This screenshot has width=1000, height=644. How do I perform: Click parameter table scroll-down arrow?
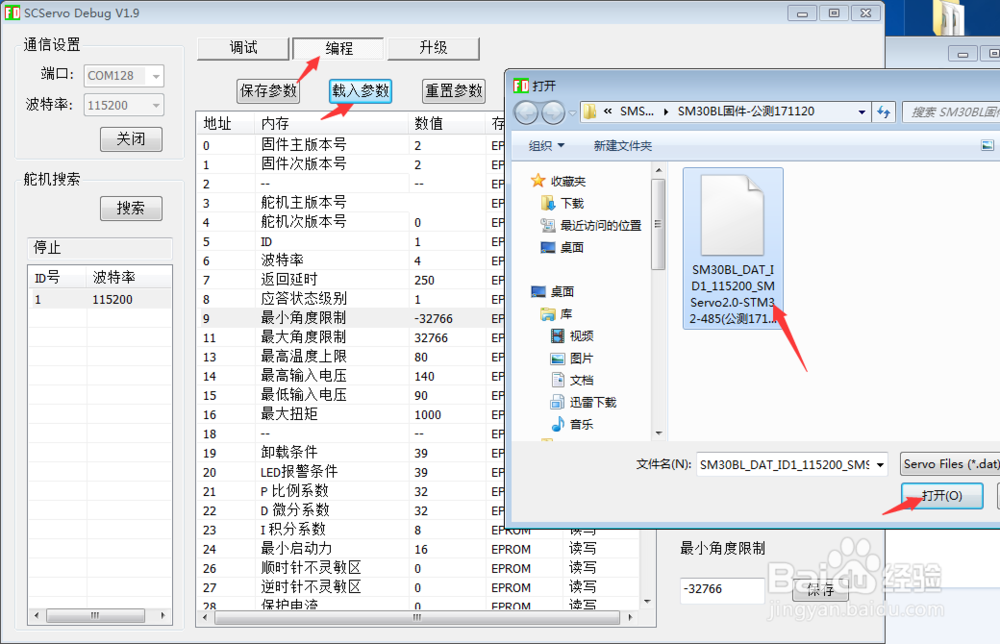pyautogui.click(x=647, y=601)
